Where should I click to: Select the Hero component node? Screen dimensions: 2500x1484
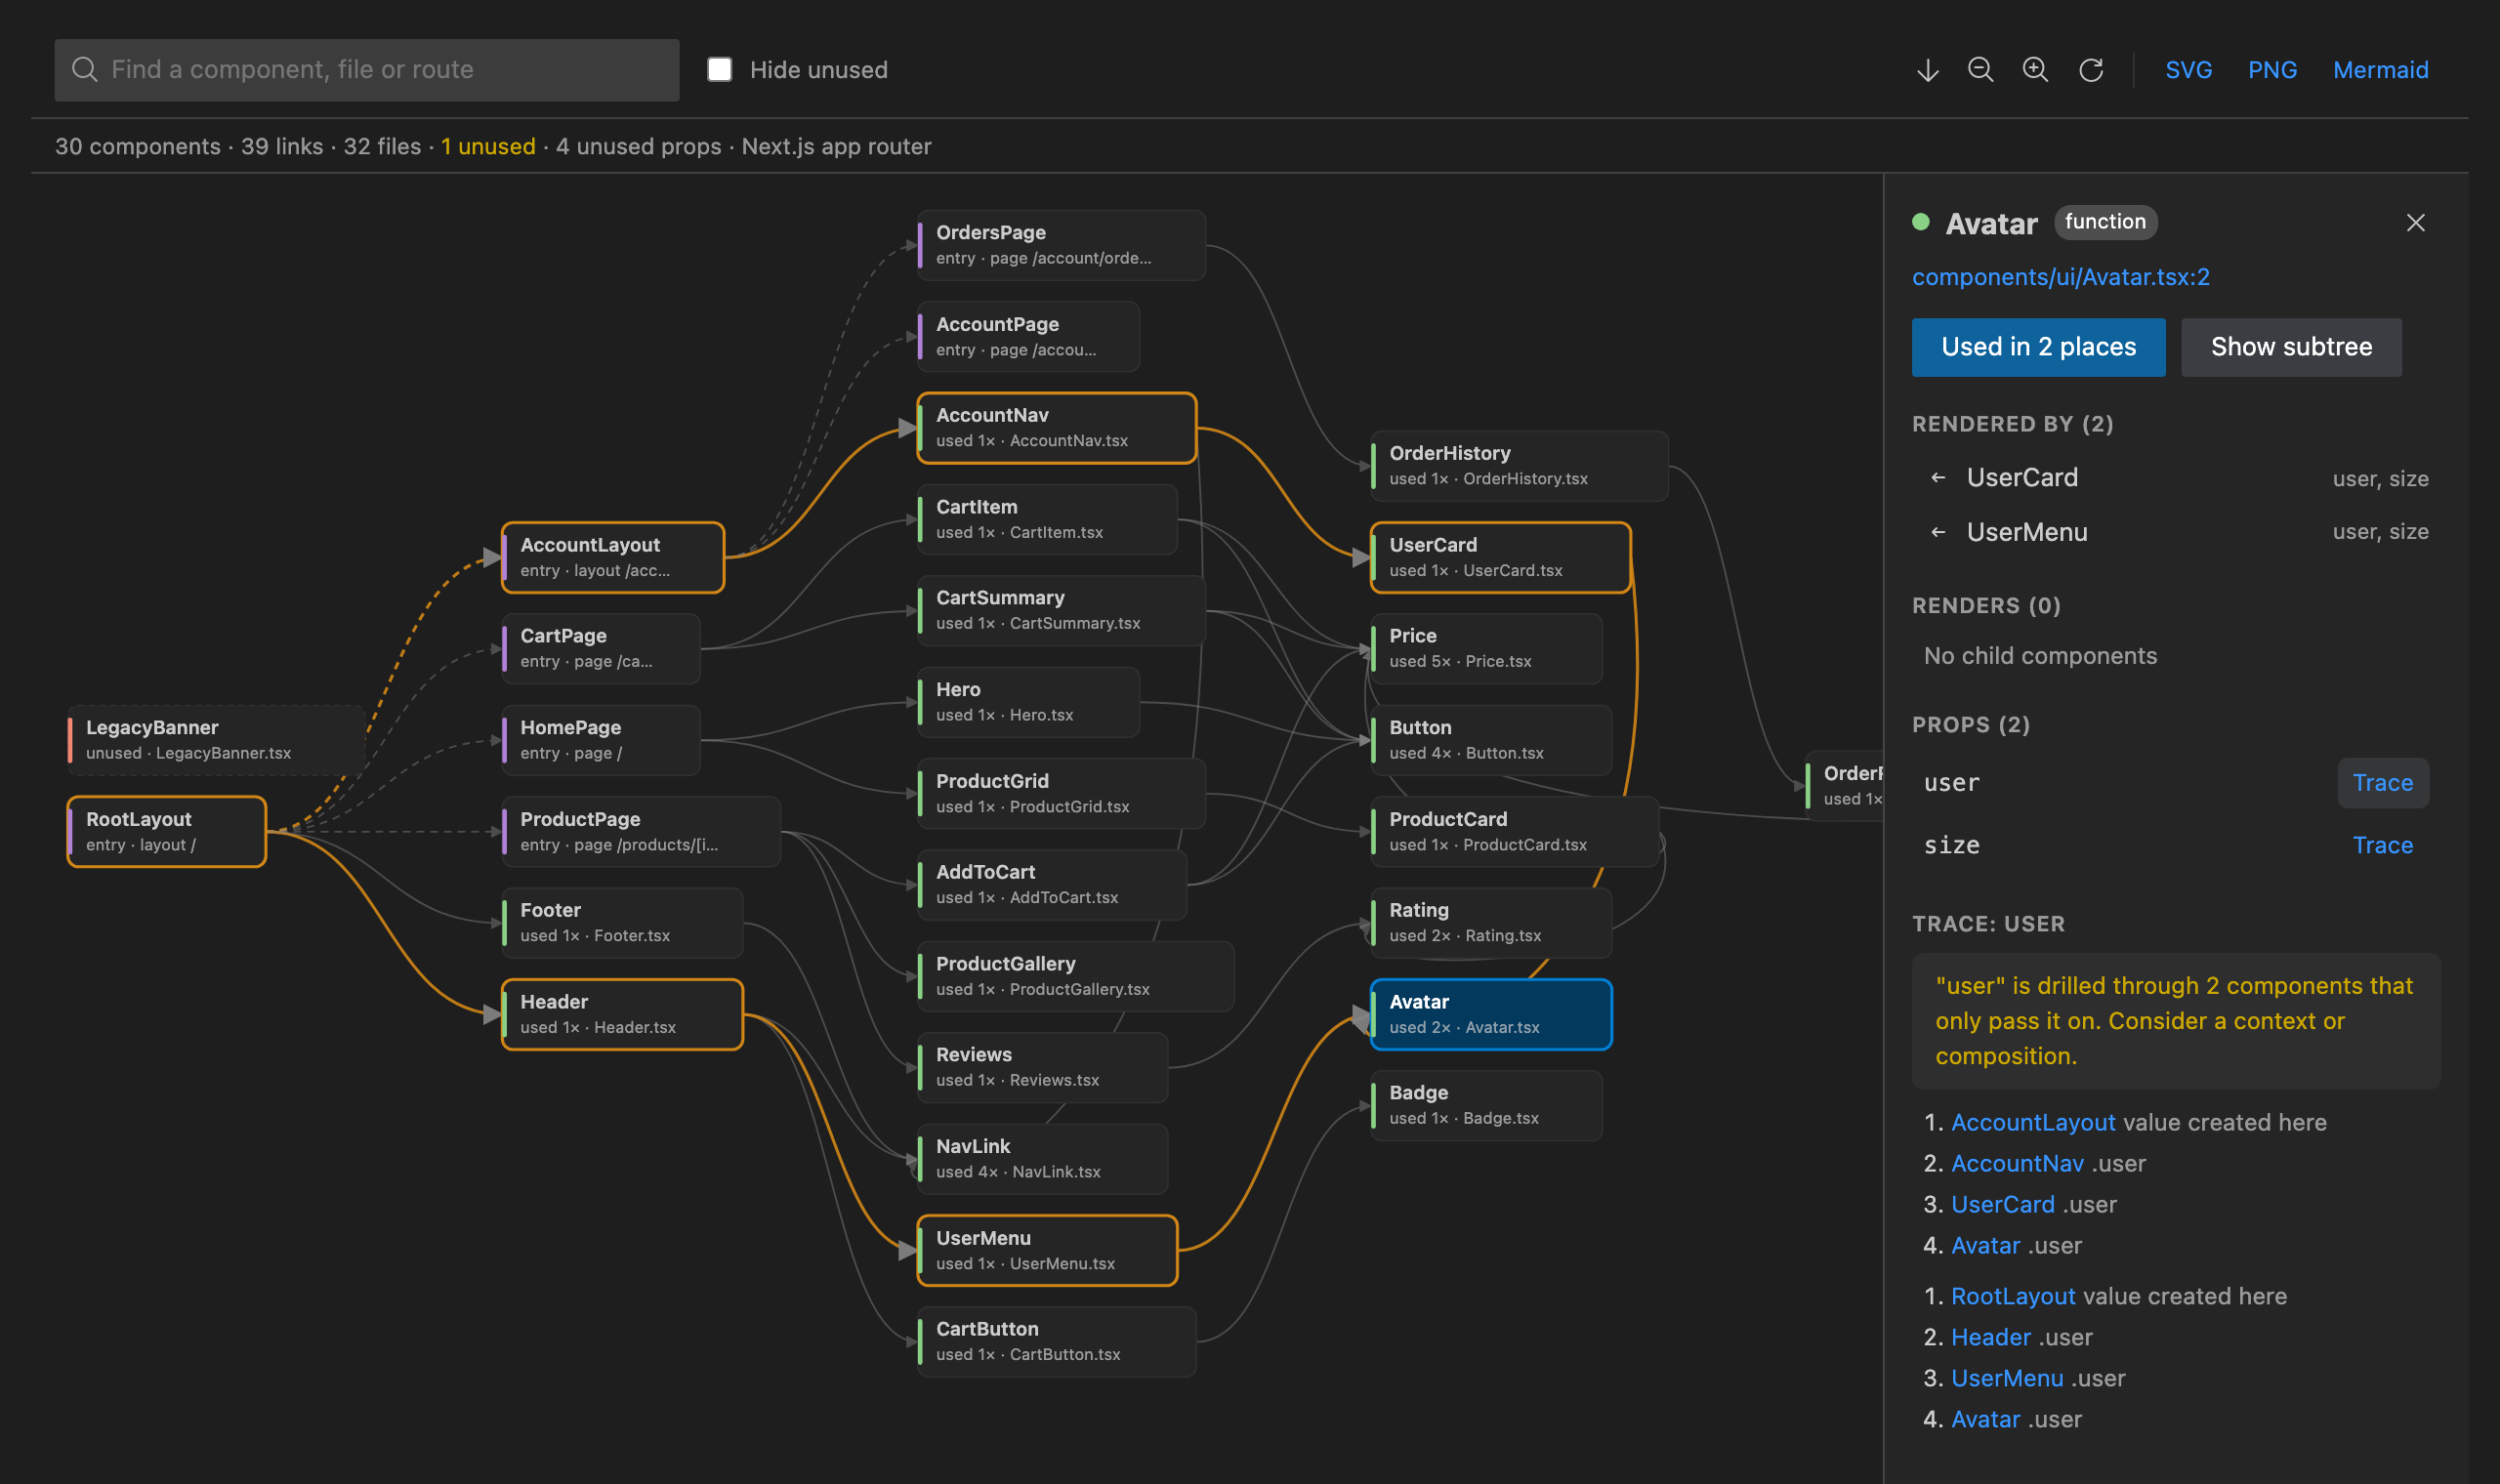point(1028,702)
